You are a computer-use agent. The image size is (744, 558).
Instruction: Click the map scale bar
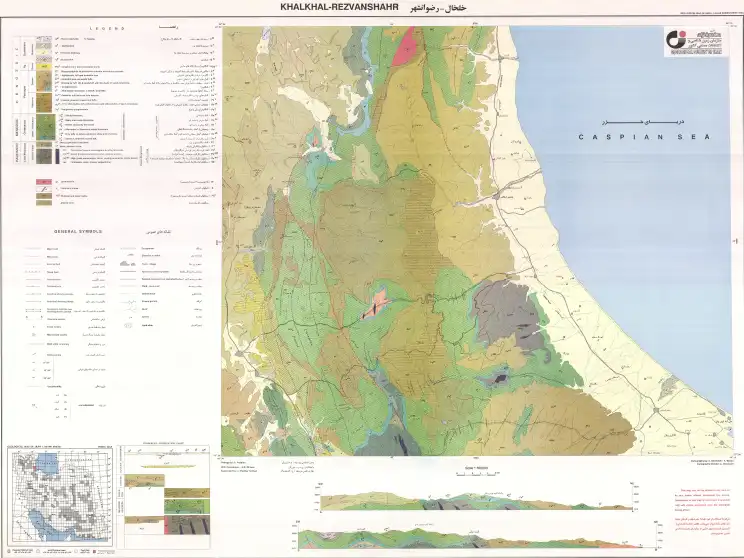tap(476, 473)
